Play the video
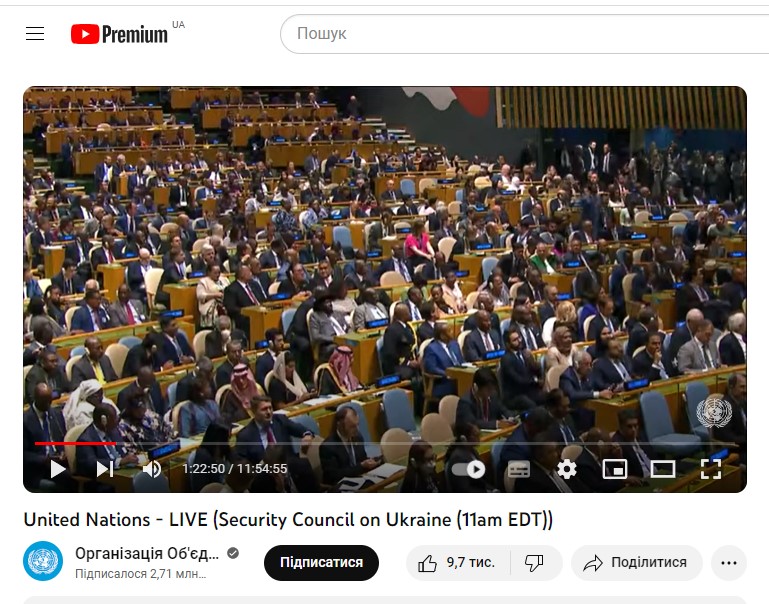The image size is (769, 604). [58, 469]
